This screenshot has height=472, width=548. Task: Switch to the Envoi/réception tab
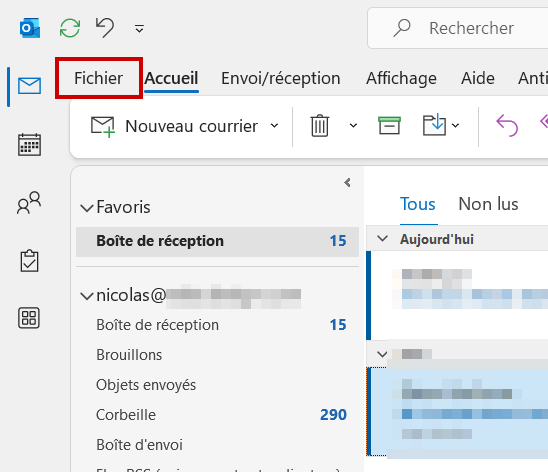click(281, 78)
